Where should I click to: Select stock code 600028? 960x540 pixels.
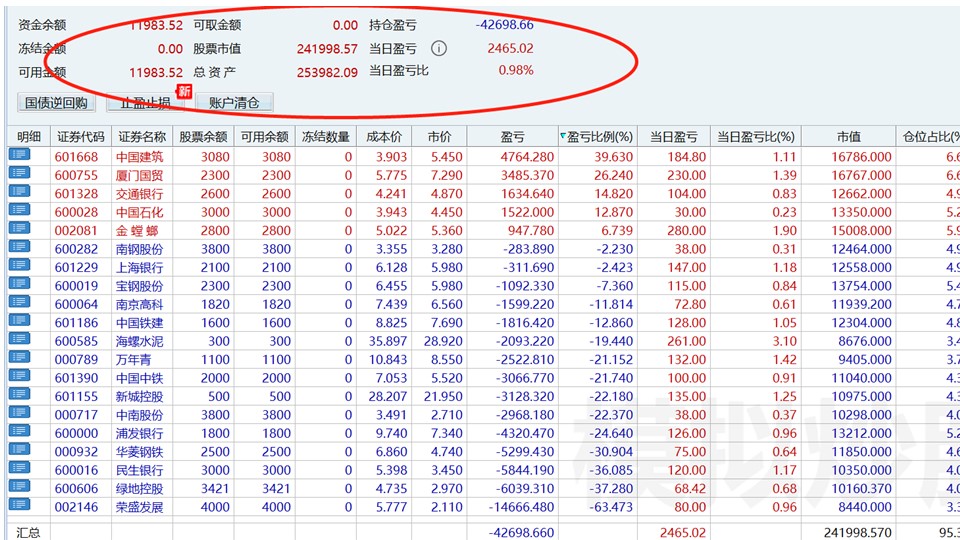(x=76, y=212)
